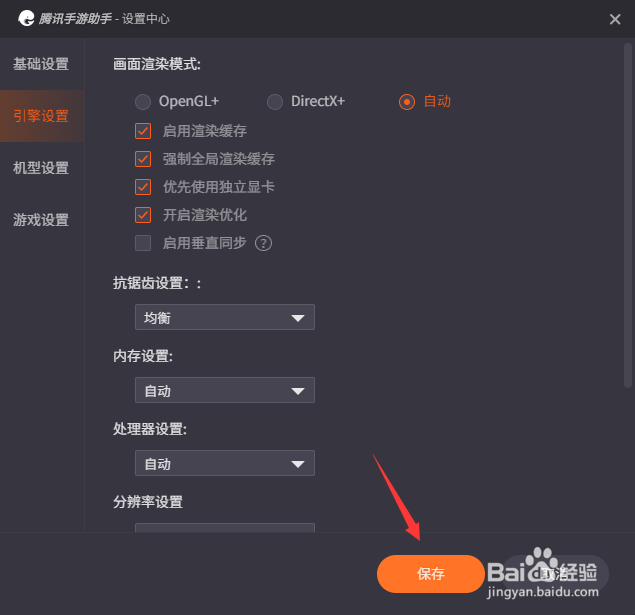Toggle 强制全局渲染缓存 checkbox
This screenshot has width=635, height=615.
pyautogui.click(x=143, y=159)
